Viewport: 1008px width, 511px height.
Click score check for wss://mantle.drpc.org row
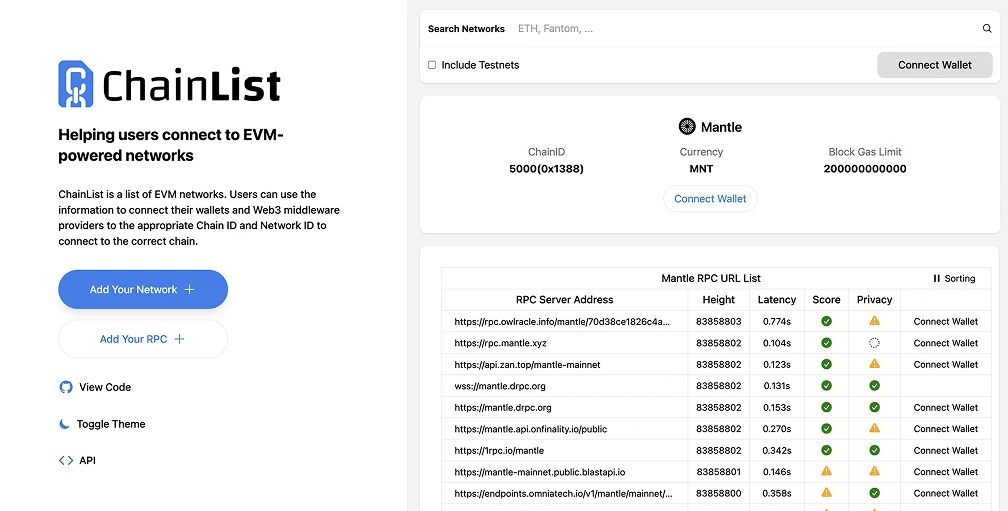pyautogui.click(x=826, y=386)
